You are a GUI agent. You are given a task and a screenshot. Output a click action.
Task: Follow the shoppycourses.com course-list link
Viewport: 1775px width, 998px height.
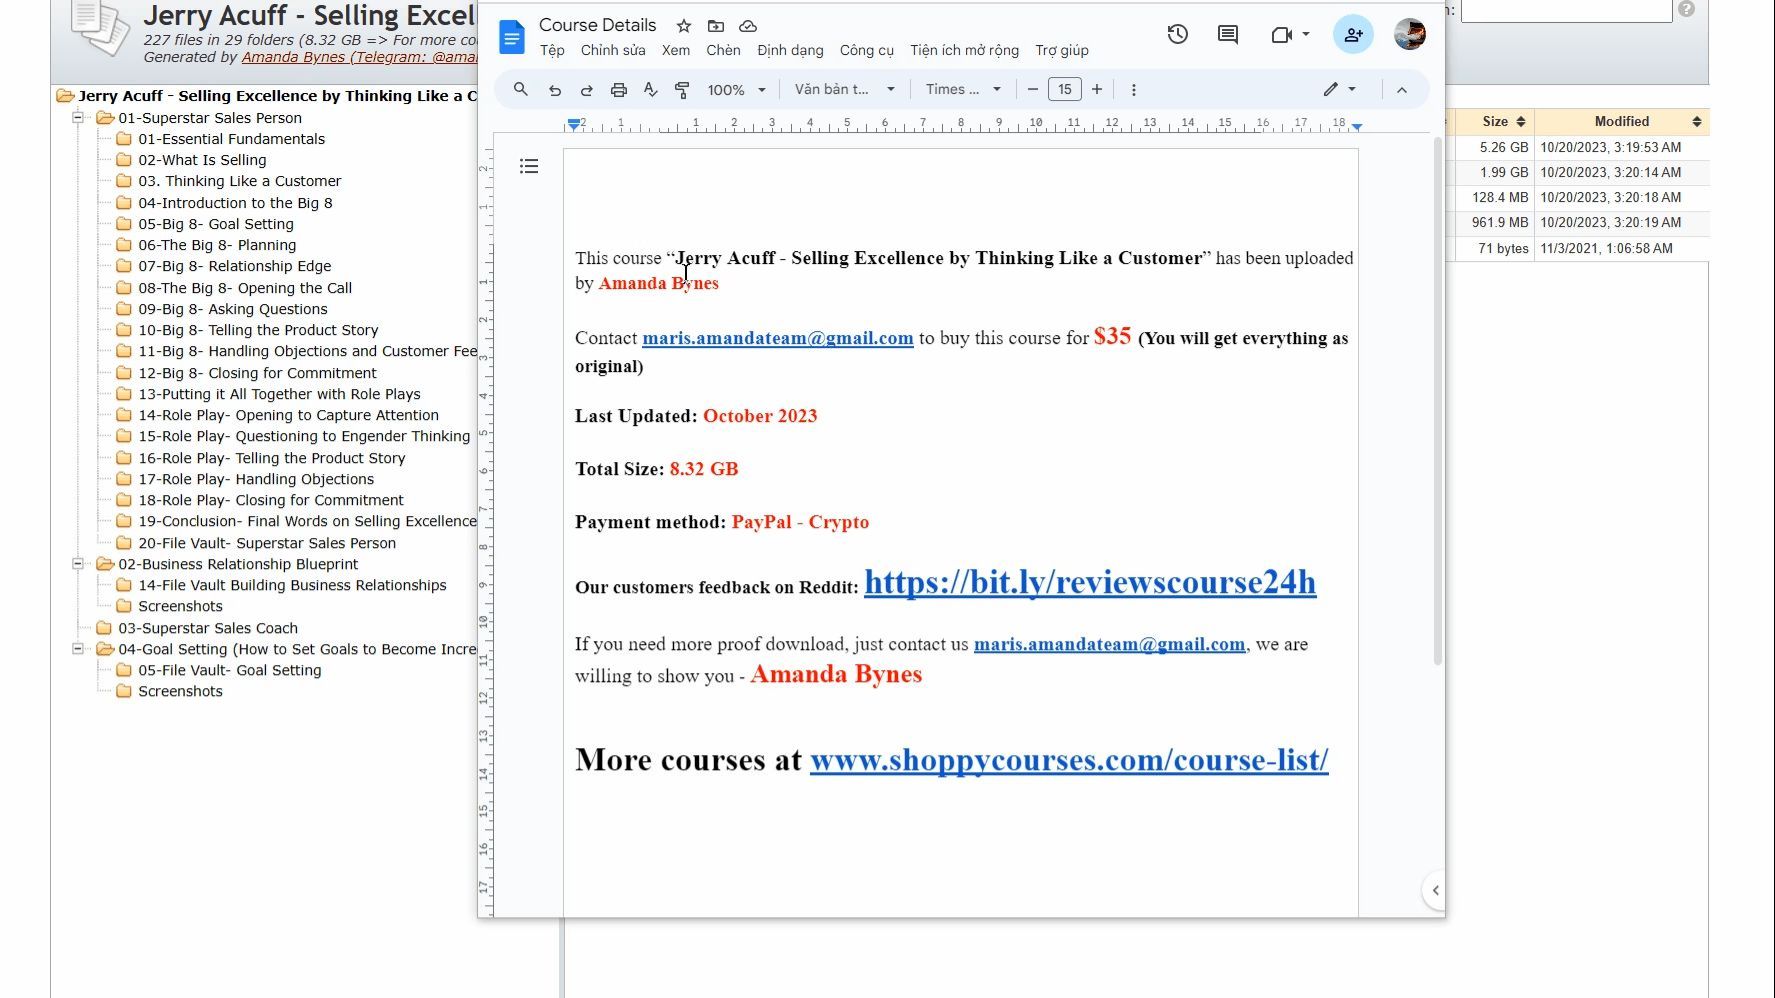(1069, 760)
